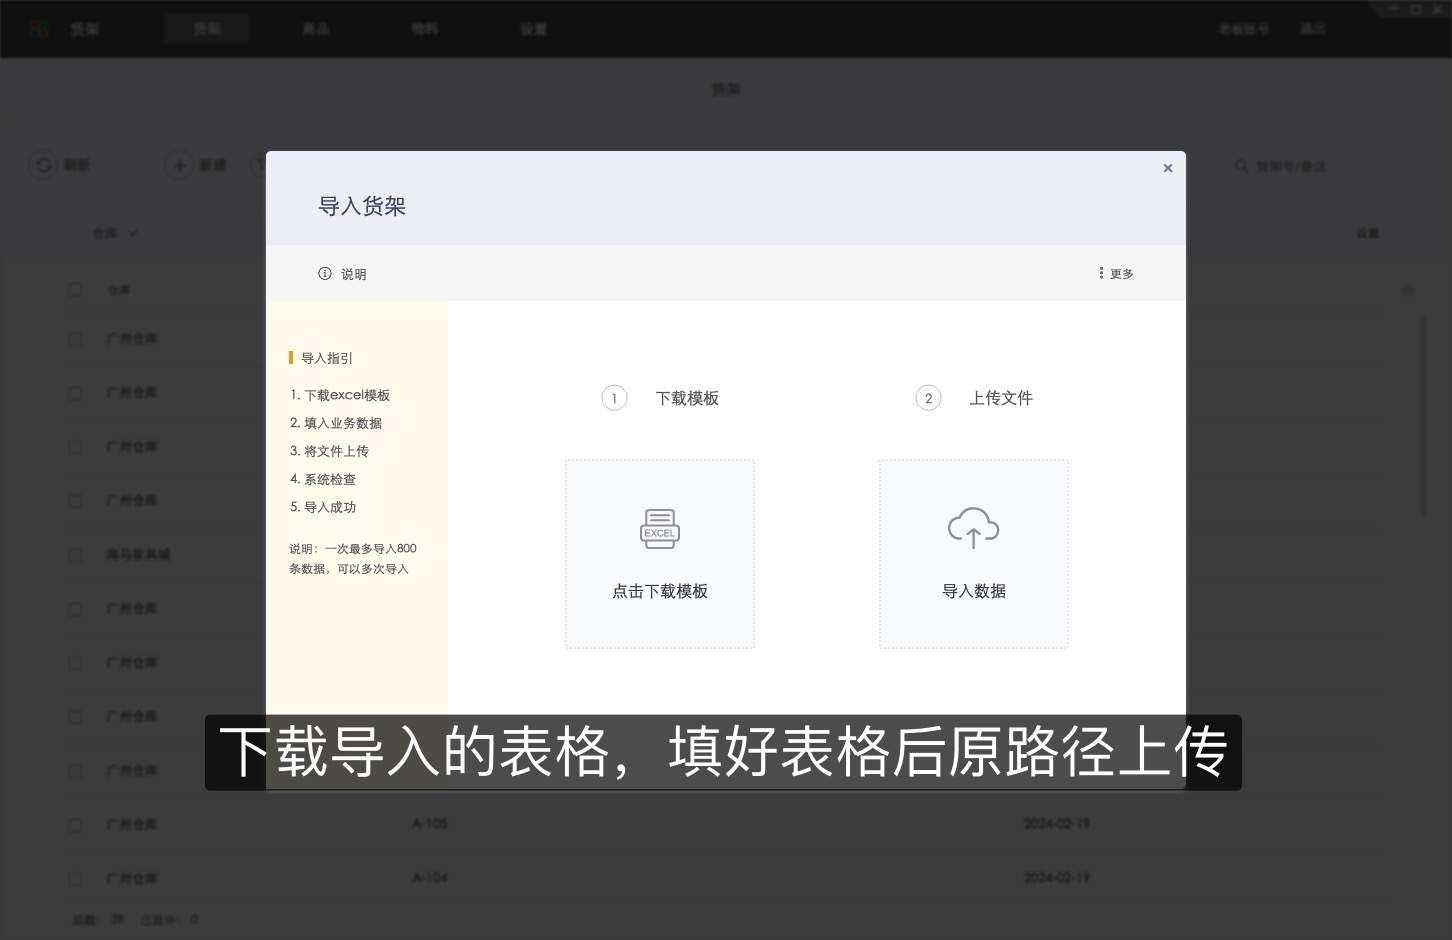This screenshot has width=1452, height=940.
Task: Click the 退出 logout link
Action: [1313, 29]
